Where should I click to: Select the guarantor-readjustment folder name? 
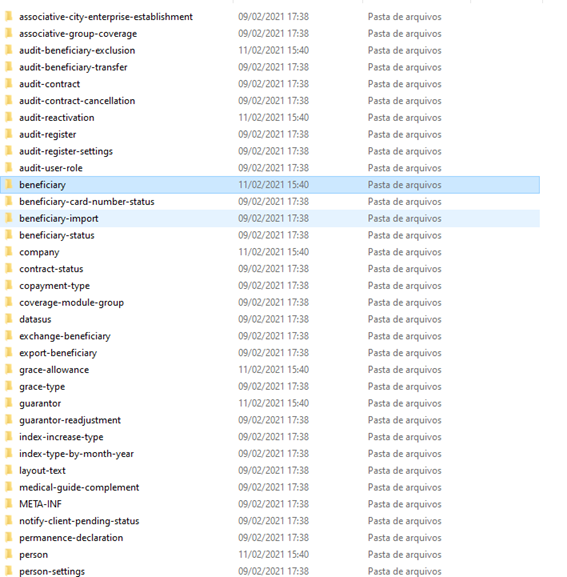pos(70,420)
